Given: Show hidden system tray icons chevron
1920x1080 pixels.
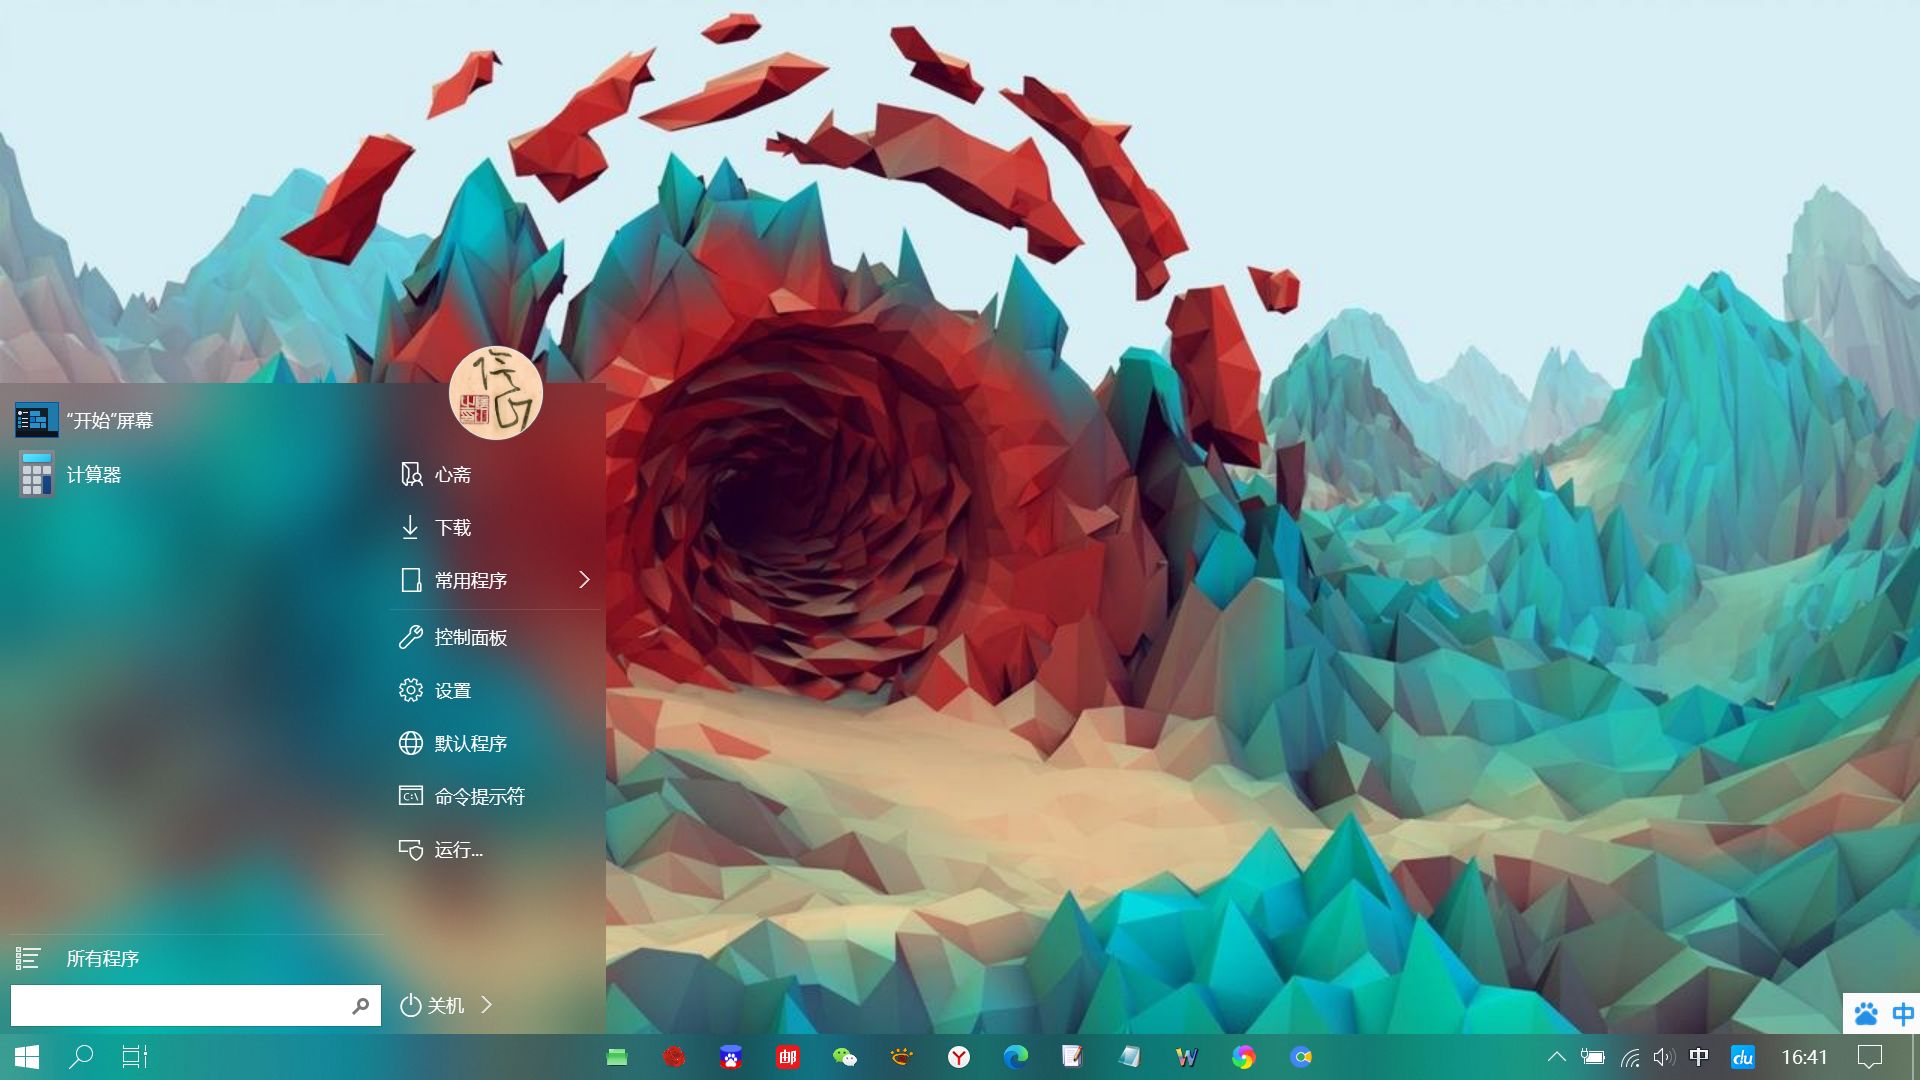Looking at the screenshot, I should pos(1556,1057).
